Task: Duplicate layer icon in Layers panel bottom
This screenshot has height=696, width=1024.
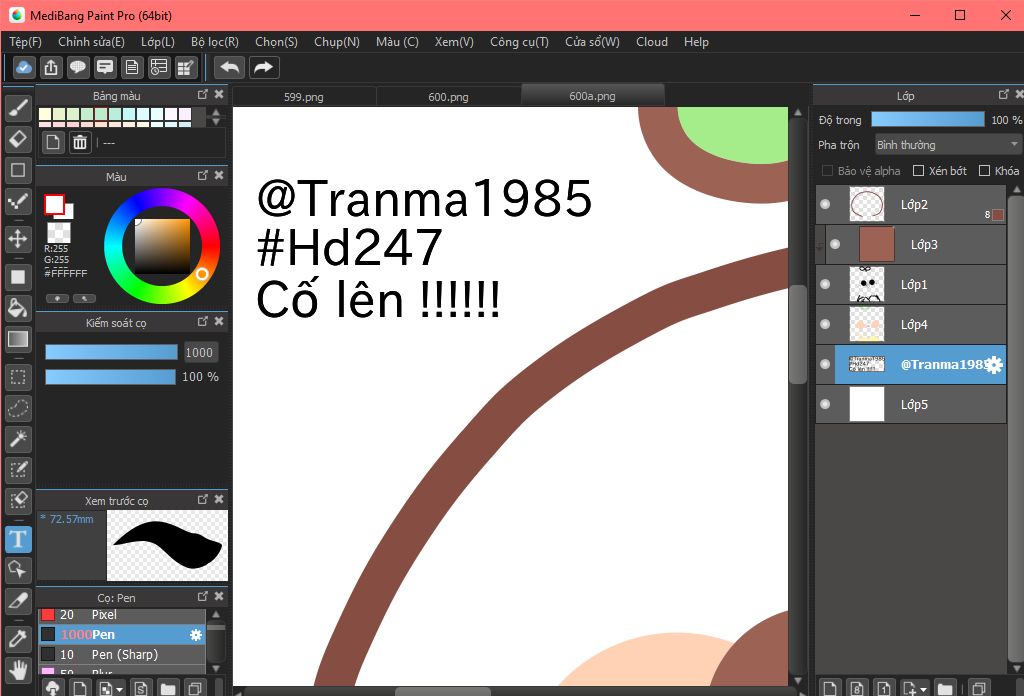Action: pos(978,688)
